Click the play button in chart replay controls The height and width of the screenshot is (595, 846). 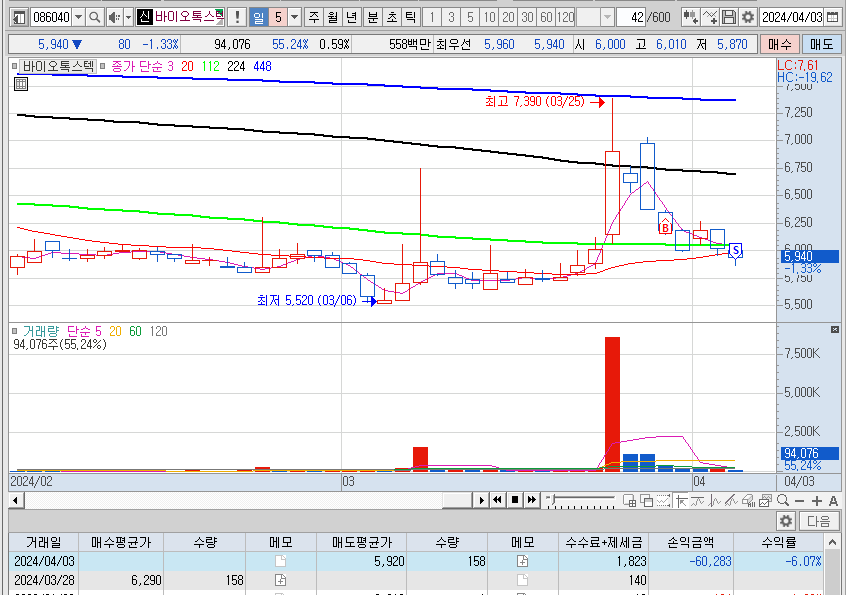pos(481,500)
